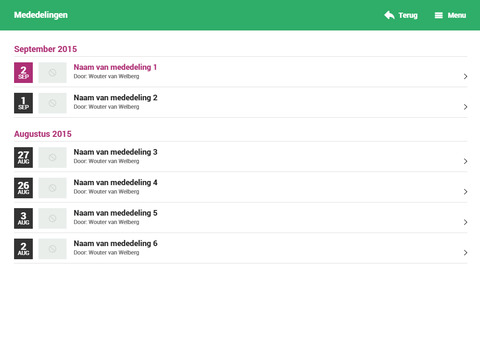
Task: Click the 26 AUG date badge
Action: point(23,188)
